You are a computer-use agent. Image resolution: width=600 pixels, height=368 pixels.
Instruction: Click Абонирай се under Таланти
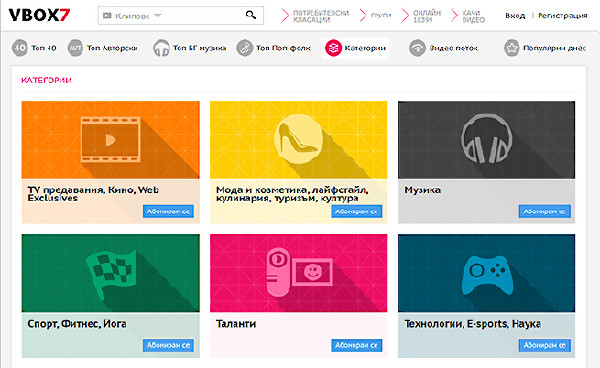click(x=356, y=345)
